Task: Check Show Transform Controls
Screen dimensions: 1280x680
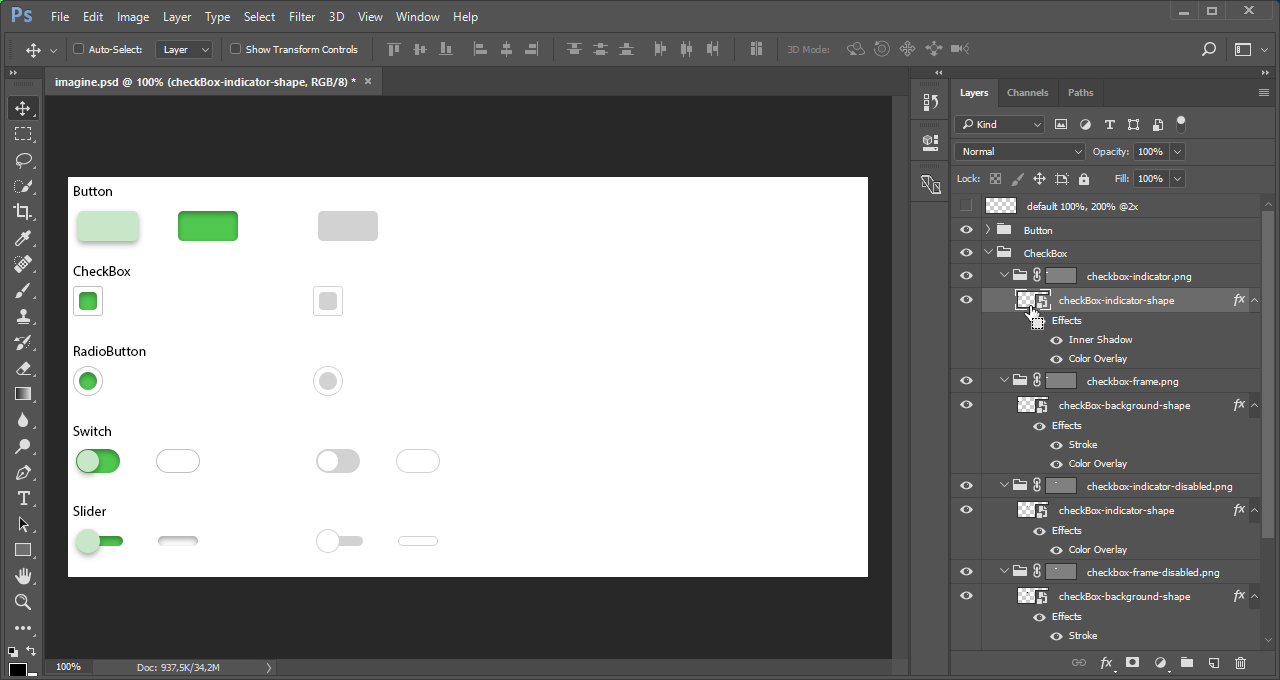Action: pos(236,49)
